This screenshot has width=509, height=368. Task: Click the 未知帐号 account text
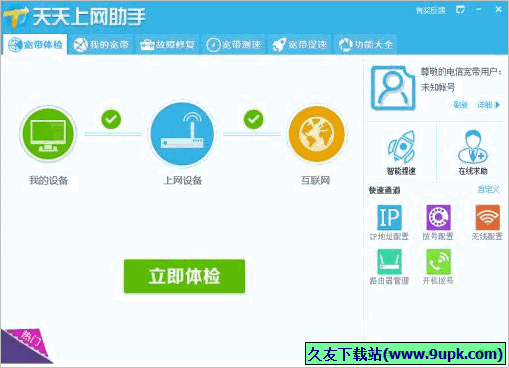pos(438,88)
